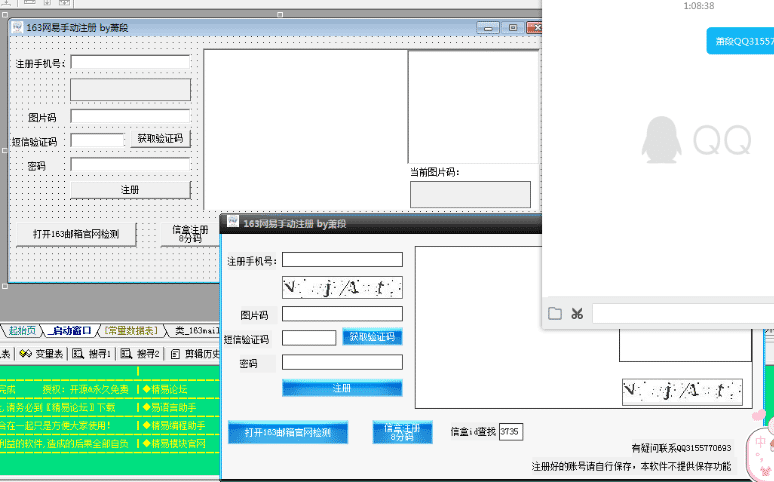Click the title icon of the form designer window
The image size is (774, 482).
(17, 27)
